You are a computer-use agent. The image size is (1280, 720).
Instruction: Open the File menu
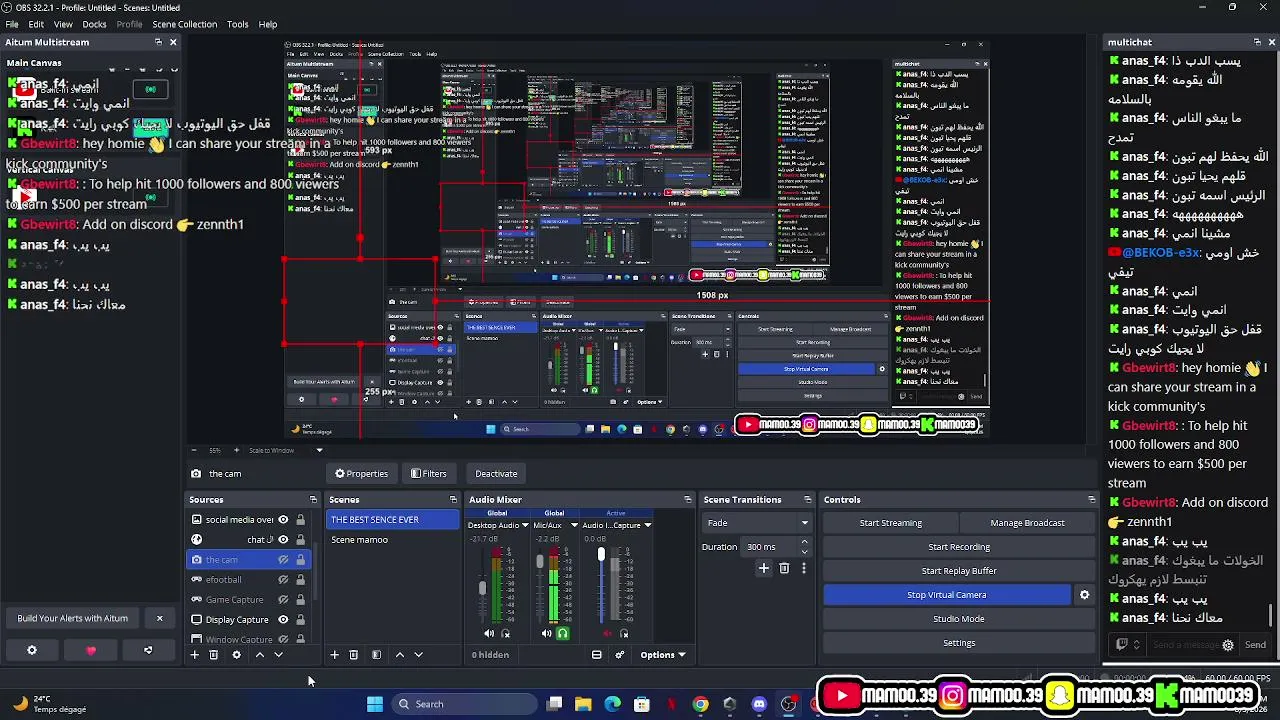[12, 24]
